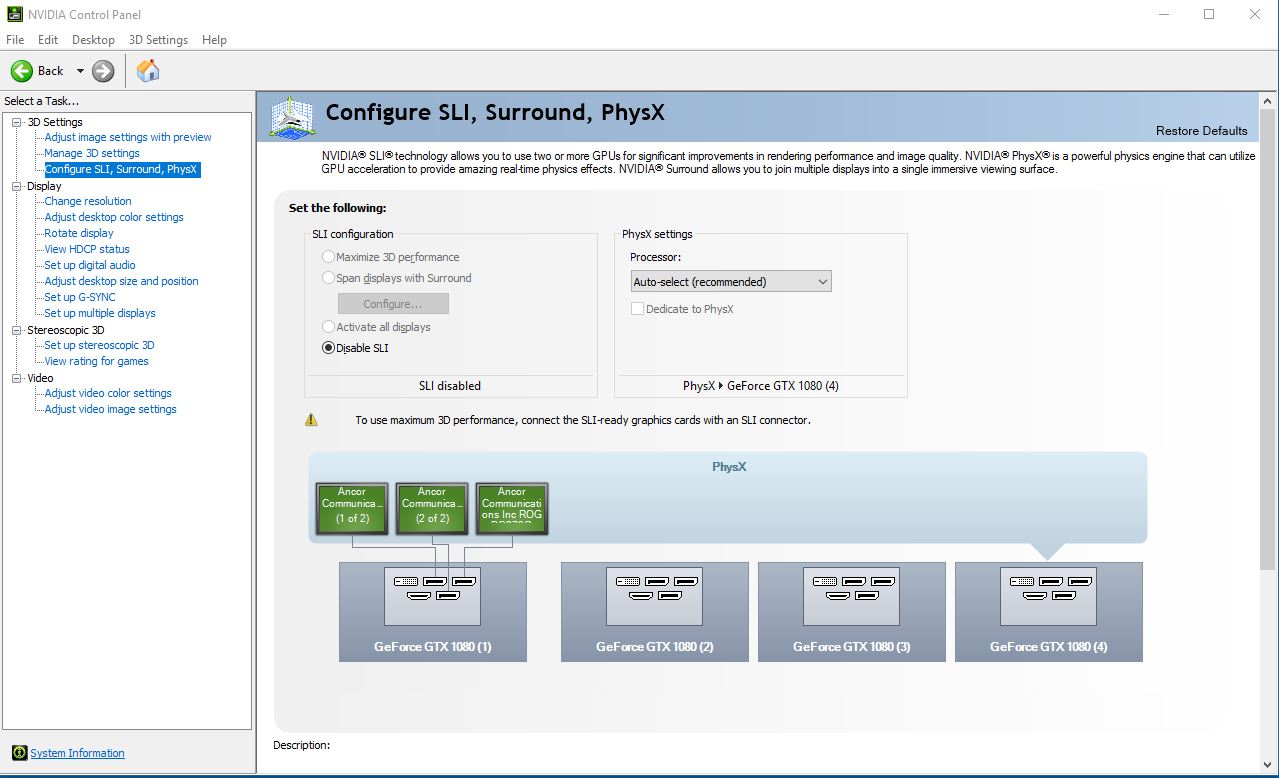1279x778 pixels.
Task: Open the PhysX Processor dropdown
Action: pyautogui.click(x=731, y=282)
